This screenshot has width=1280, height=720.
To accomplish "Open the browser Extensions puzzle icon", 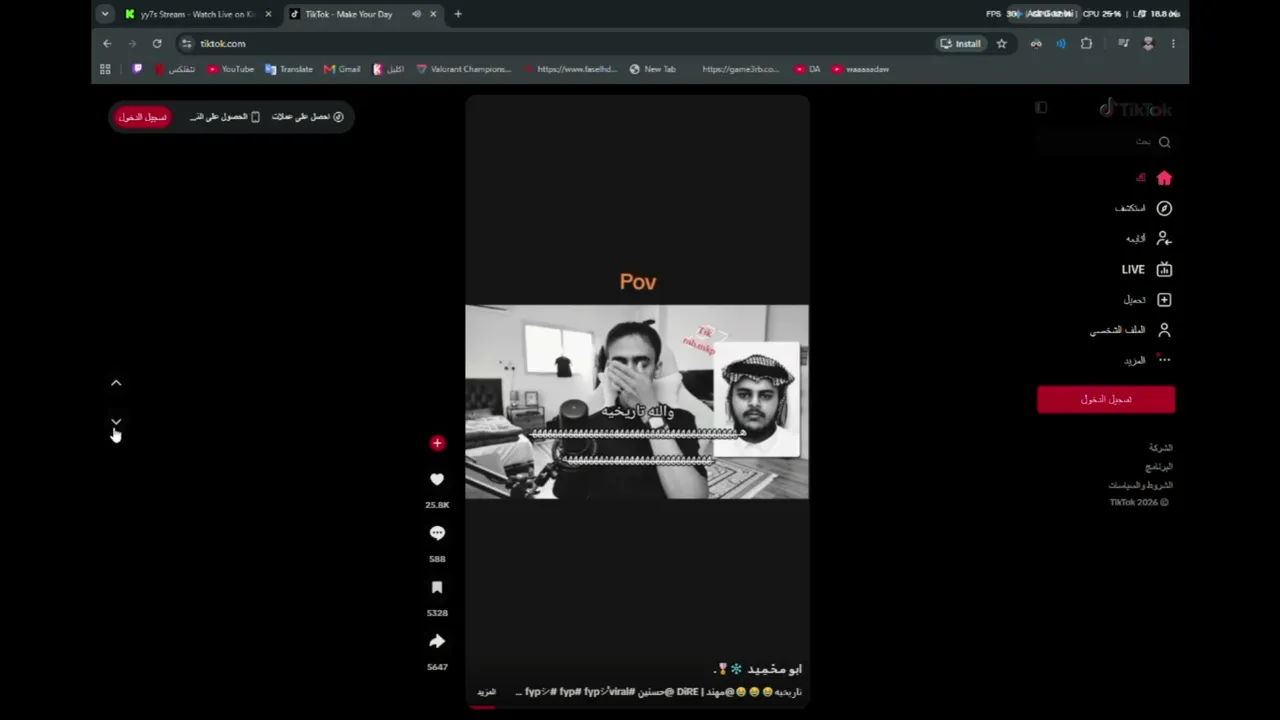I will coord(1086,43).
